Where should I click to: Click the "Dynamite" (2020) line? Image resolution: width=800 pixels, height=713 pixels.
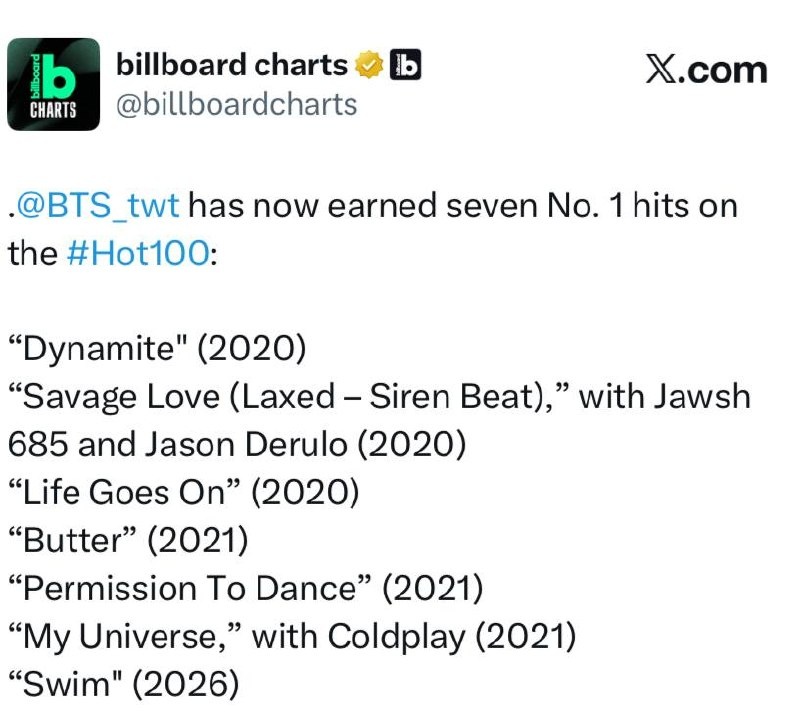(x=158, y=349)
